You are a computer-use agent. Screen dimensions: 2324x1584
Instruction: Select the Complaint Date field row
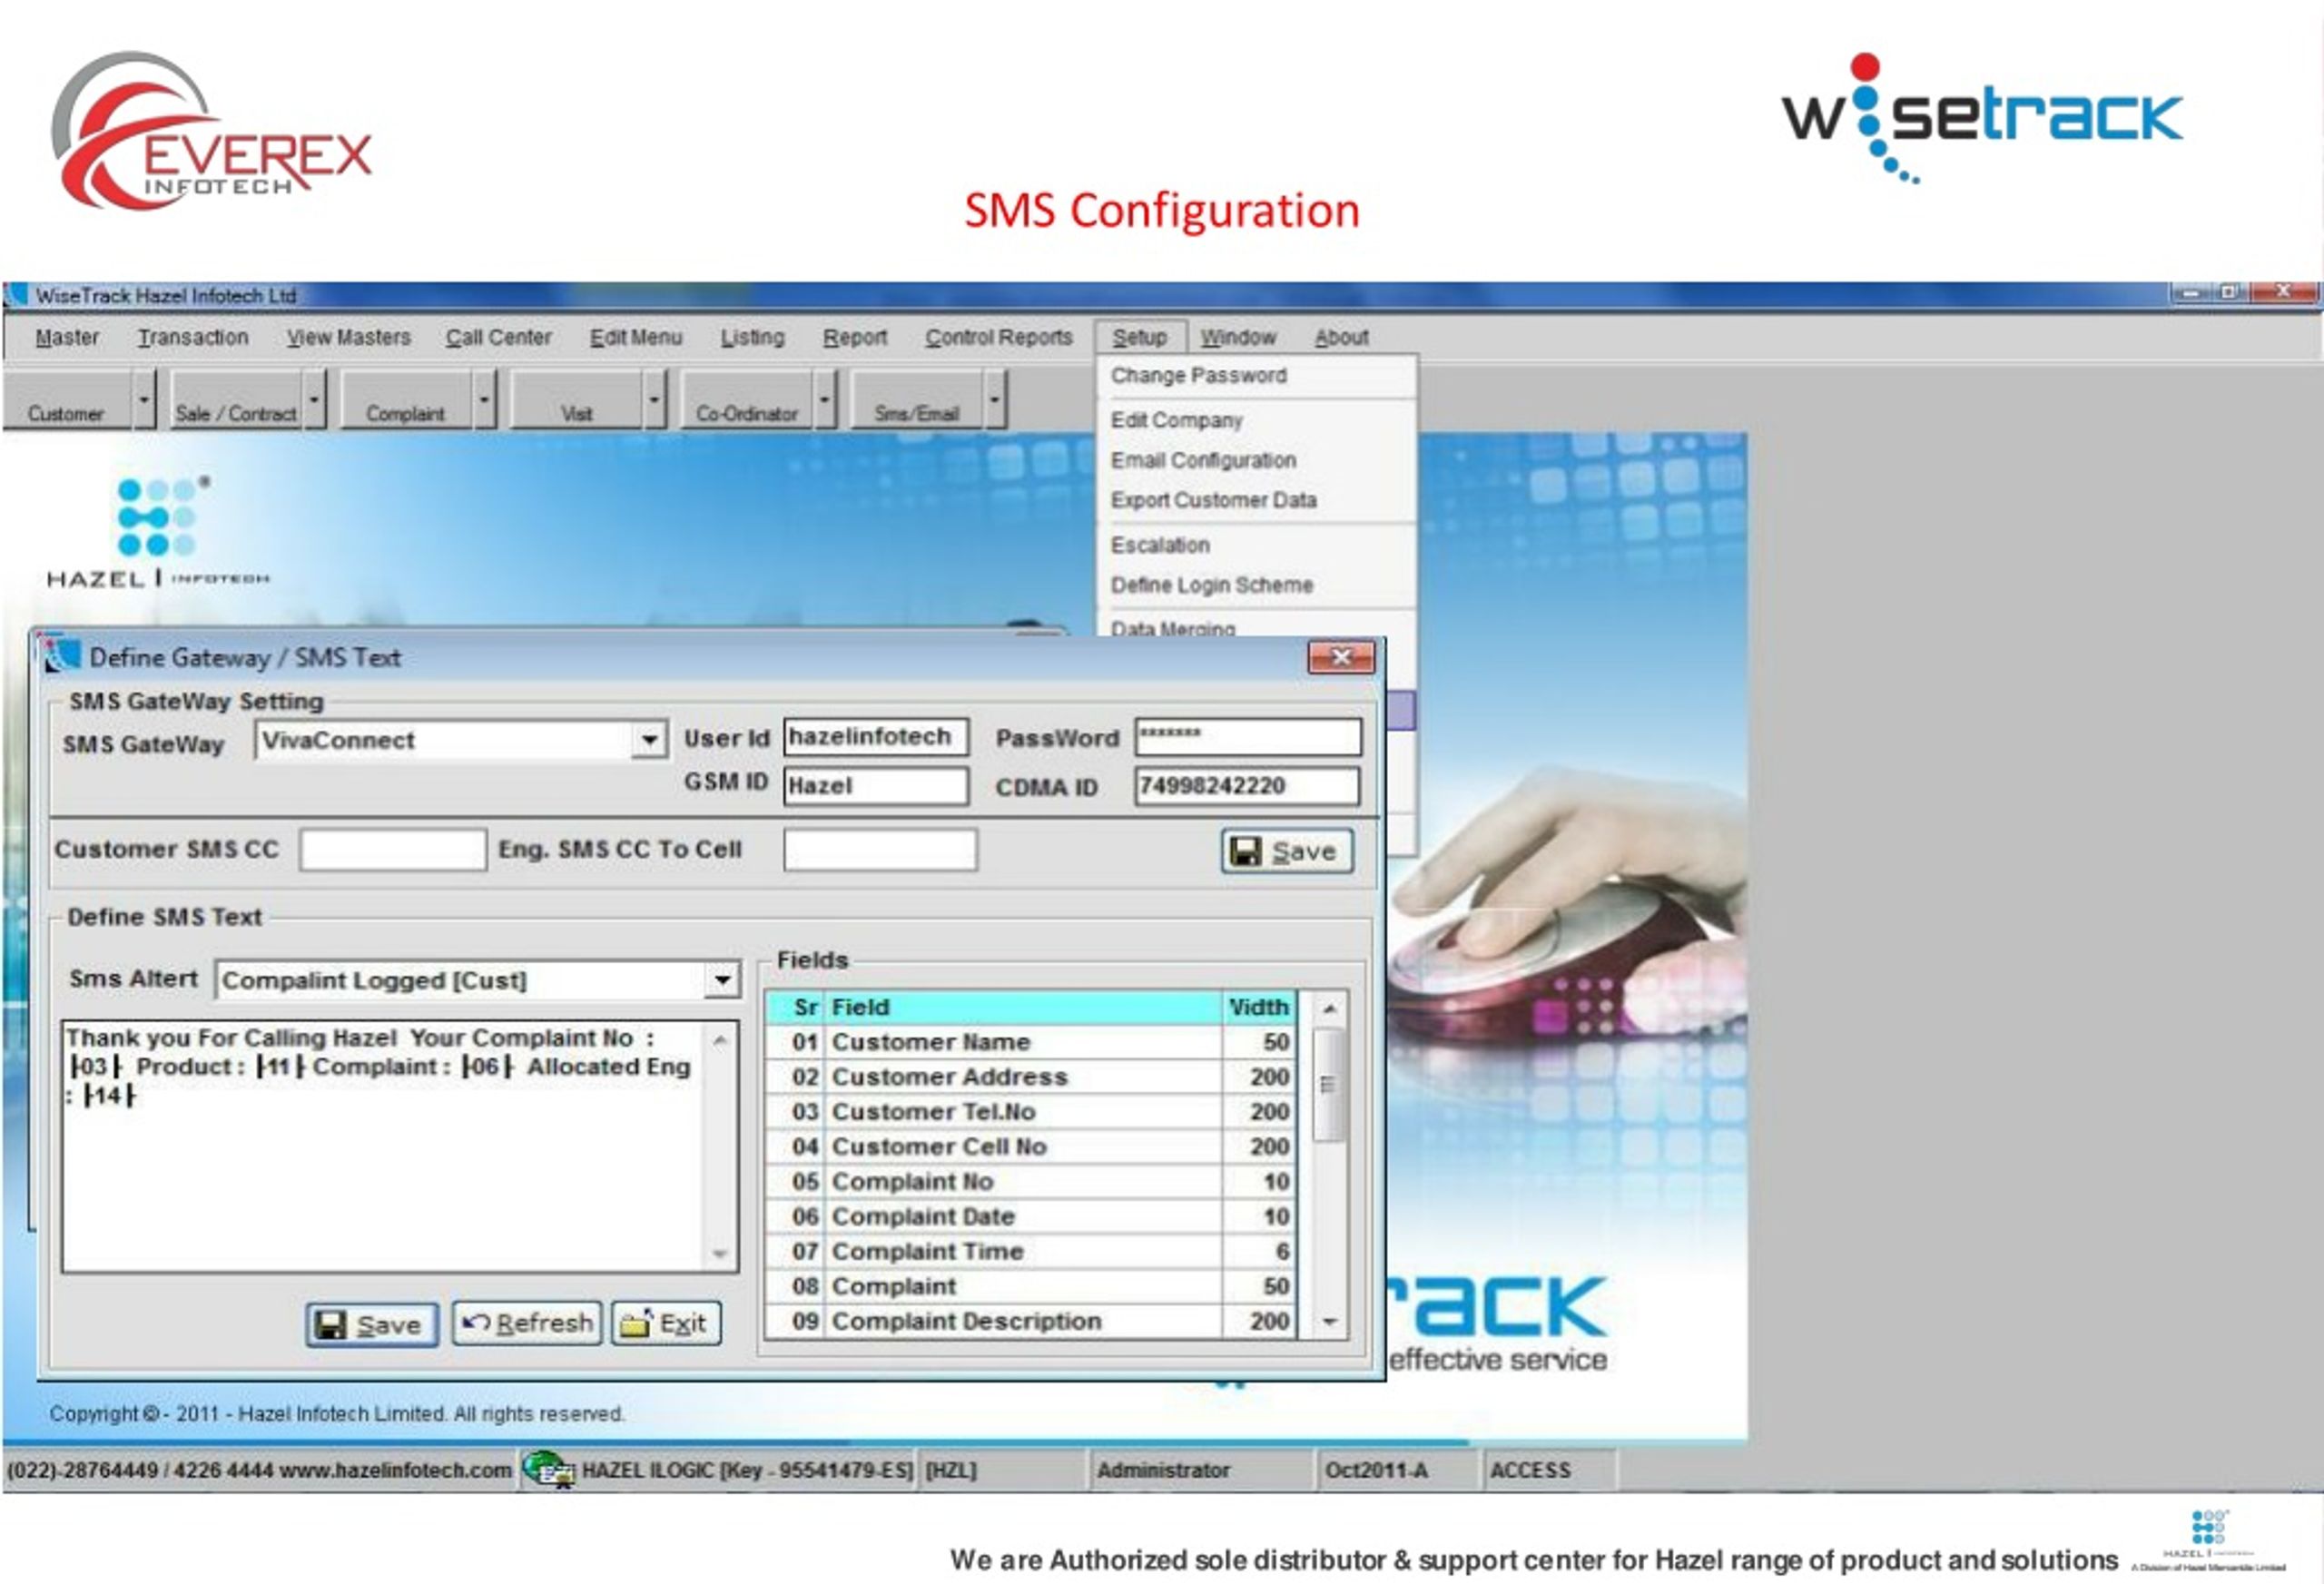[1030, 1217]
